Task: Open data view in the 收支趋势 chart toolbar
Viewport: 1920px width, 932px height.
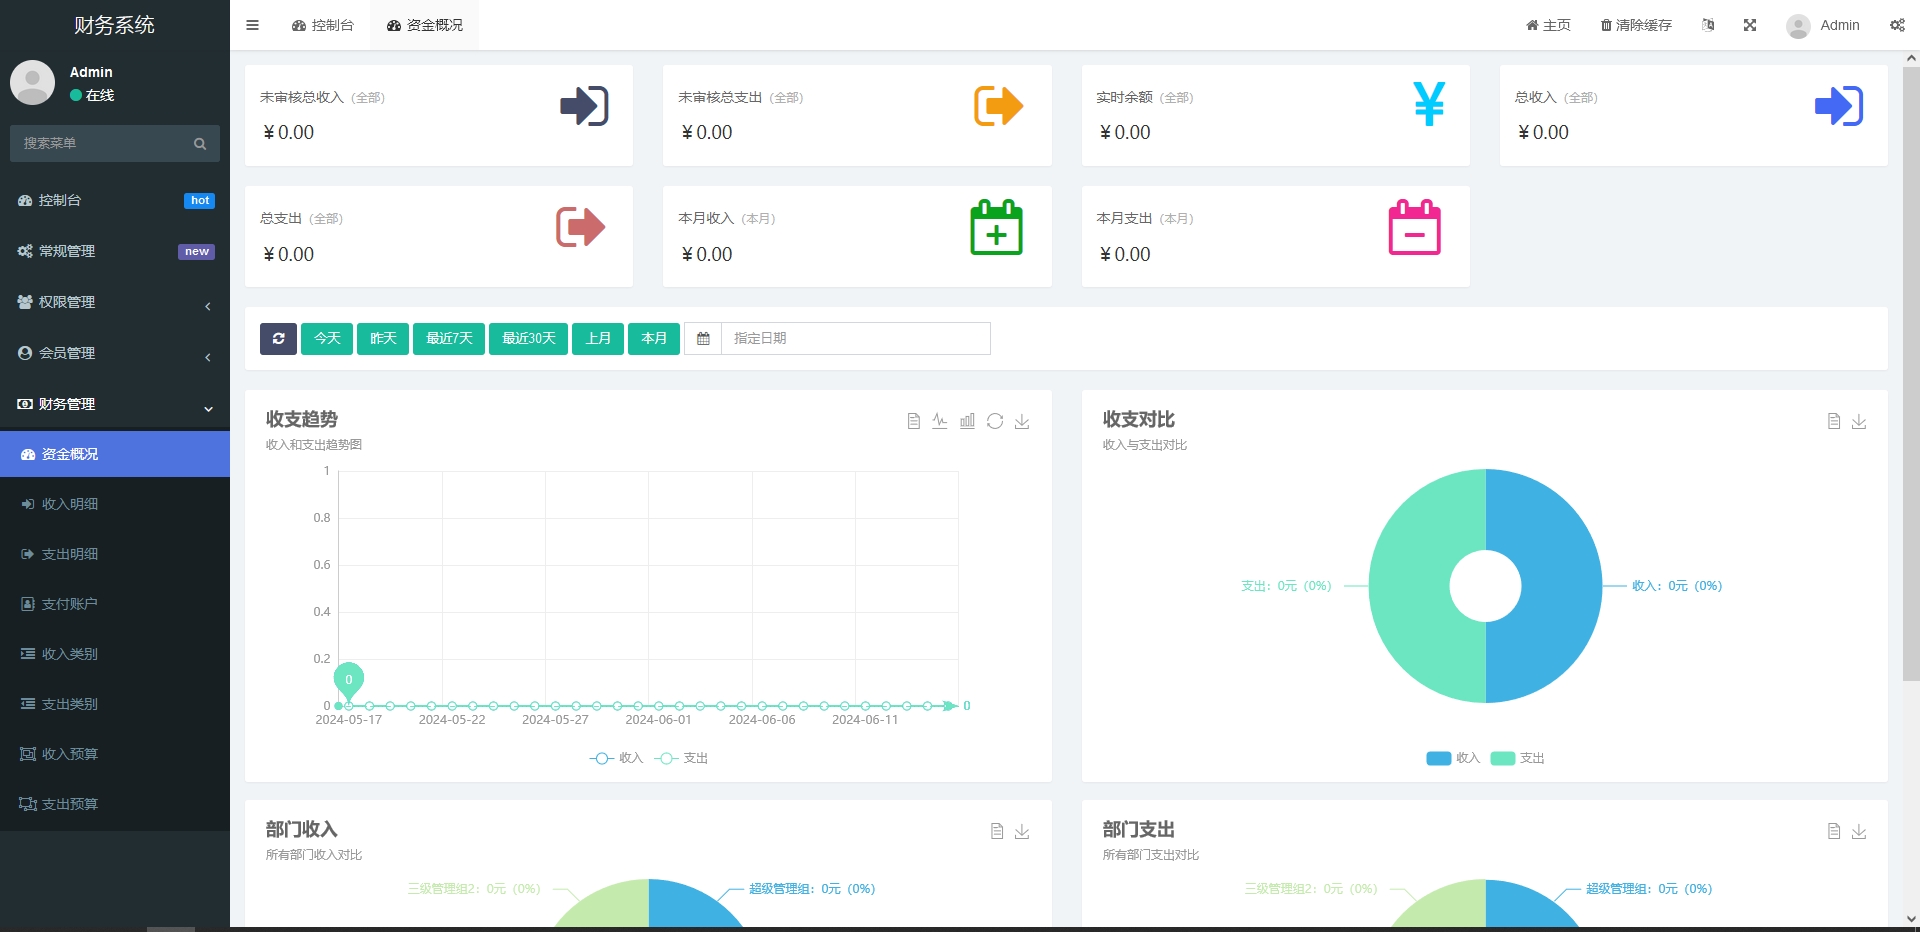Action: point(913,422)
